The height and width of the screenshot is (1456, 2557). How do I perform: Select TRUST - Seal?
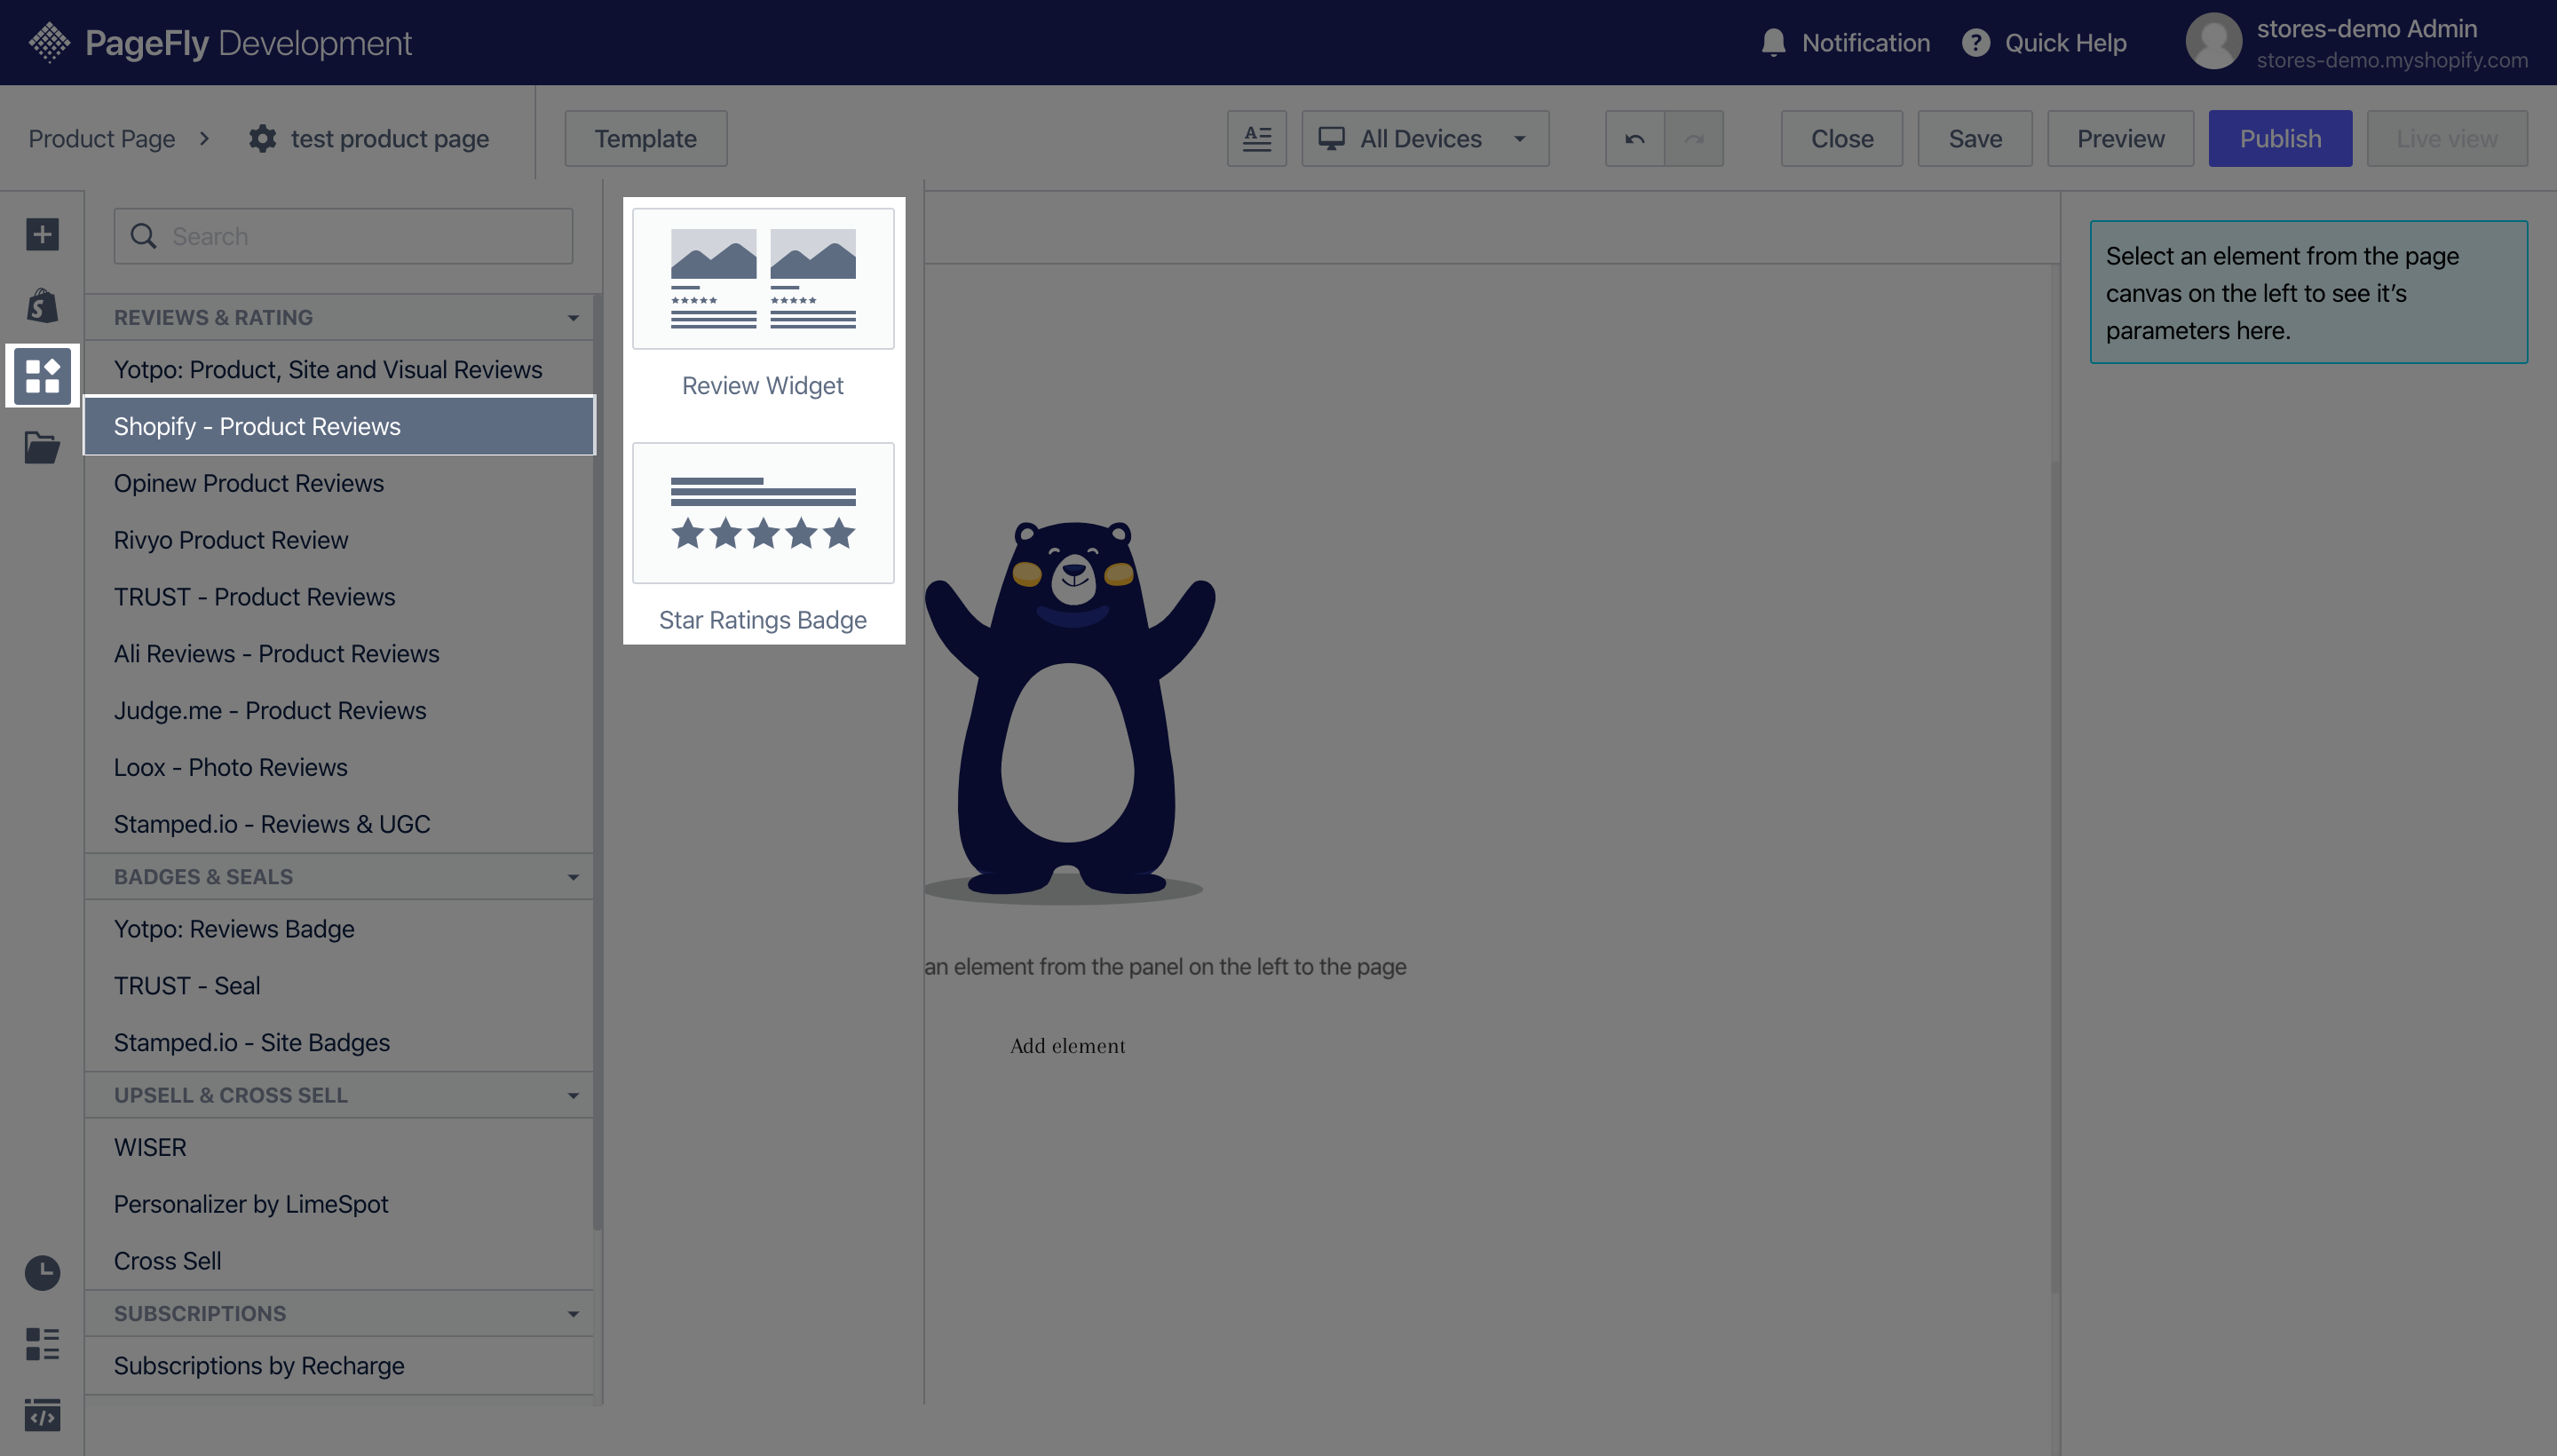point(339,986)
